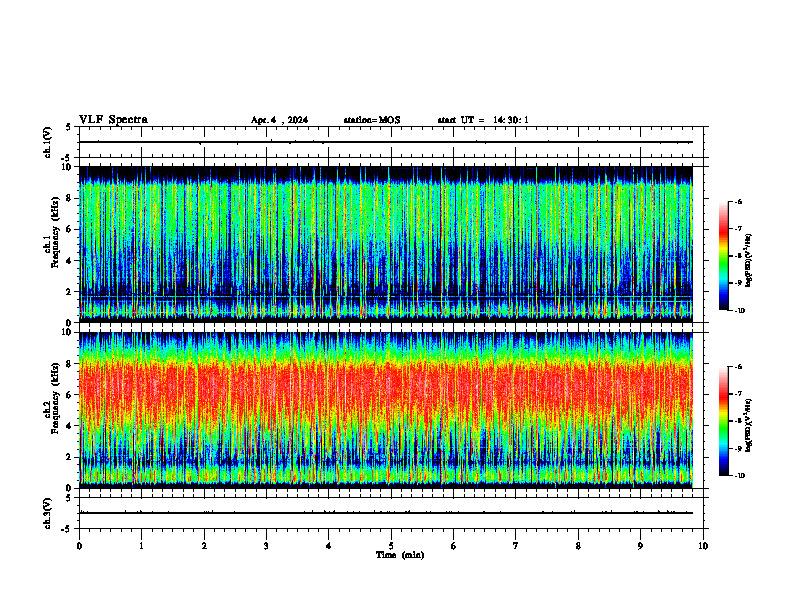792x612 pixels.
Task: Click the 8 kHz tick on ch.1 frequency axis
Action: tap(70, 198)
